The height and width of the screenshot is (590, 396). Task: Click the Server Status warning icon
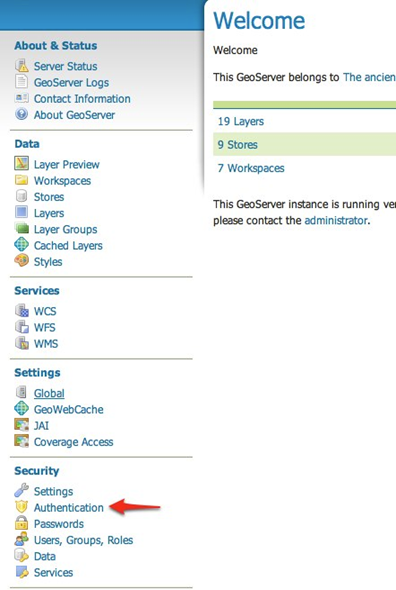pos(21,66)
